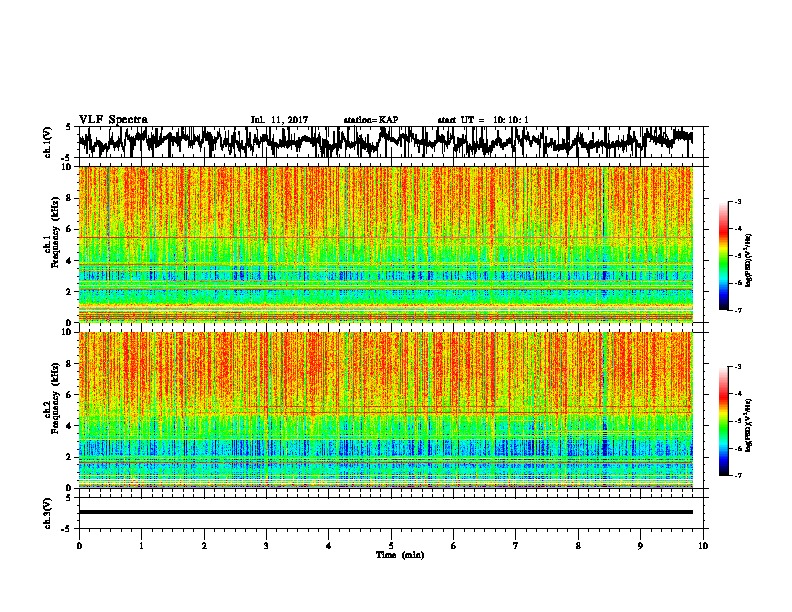Click the 'VLF Spectra' plot title
Viewport: 792px width, 612px height.
pyautogui.click(x=113, y=120)
